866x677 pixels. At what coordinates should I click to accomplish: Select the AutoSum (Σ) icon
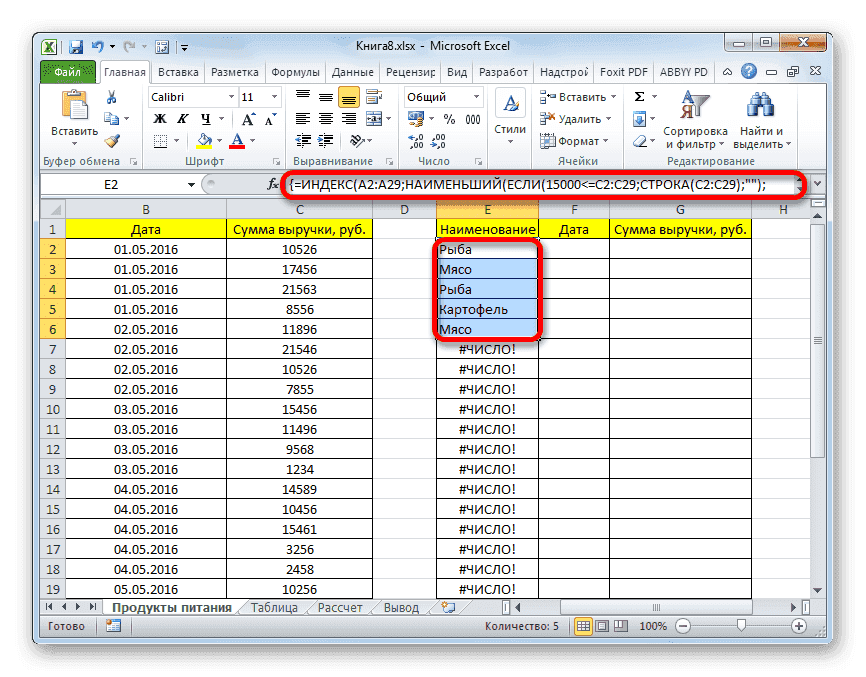tap(640, 97)
